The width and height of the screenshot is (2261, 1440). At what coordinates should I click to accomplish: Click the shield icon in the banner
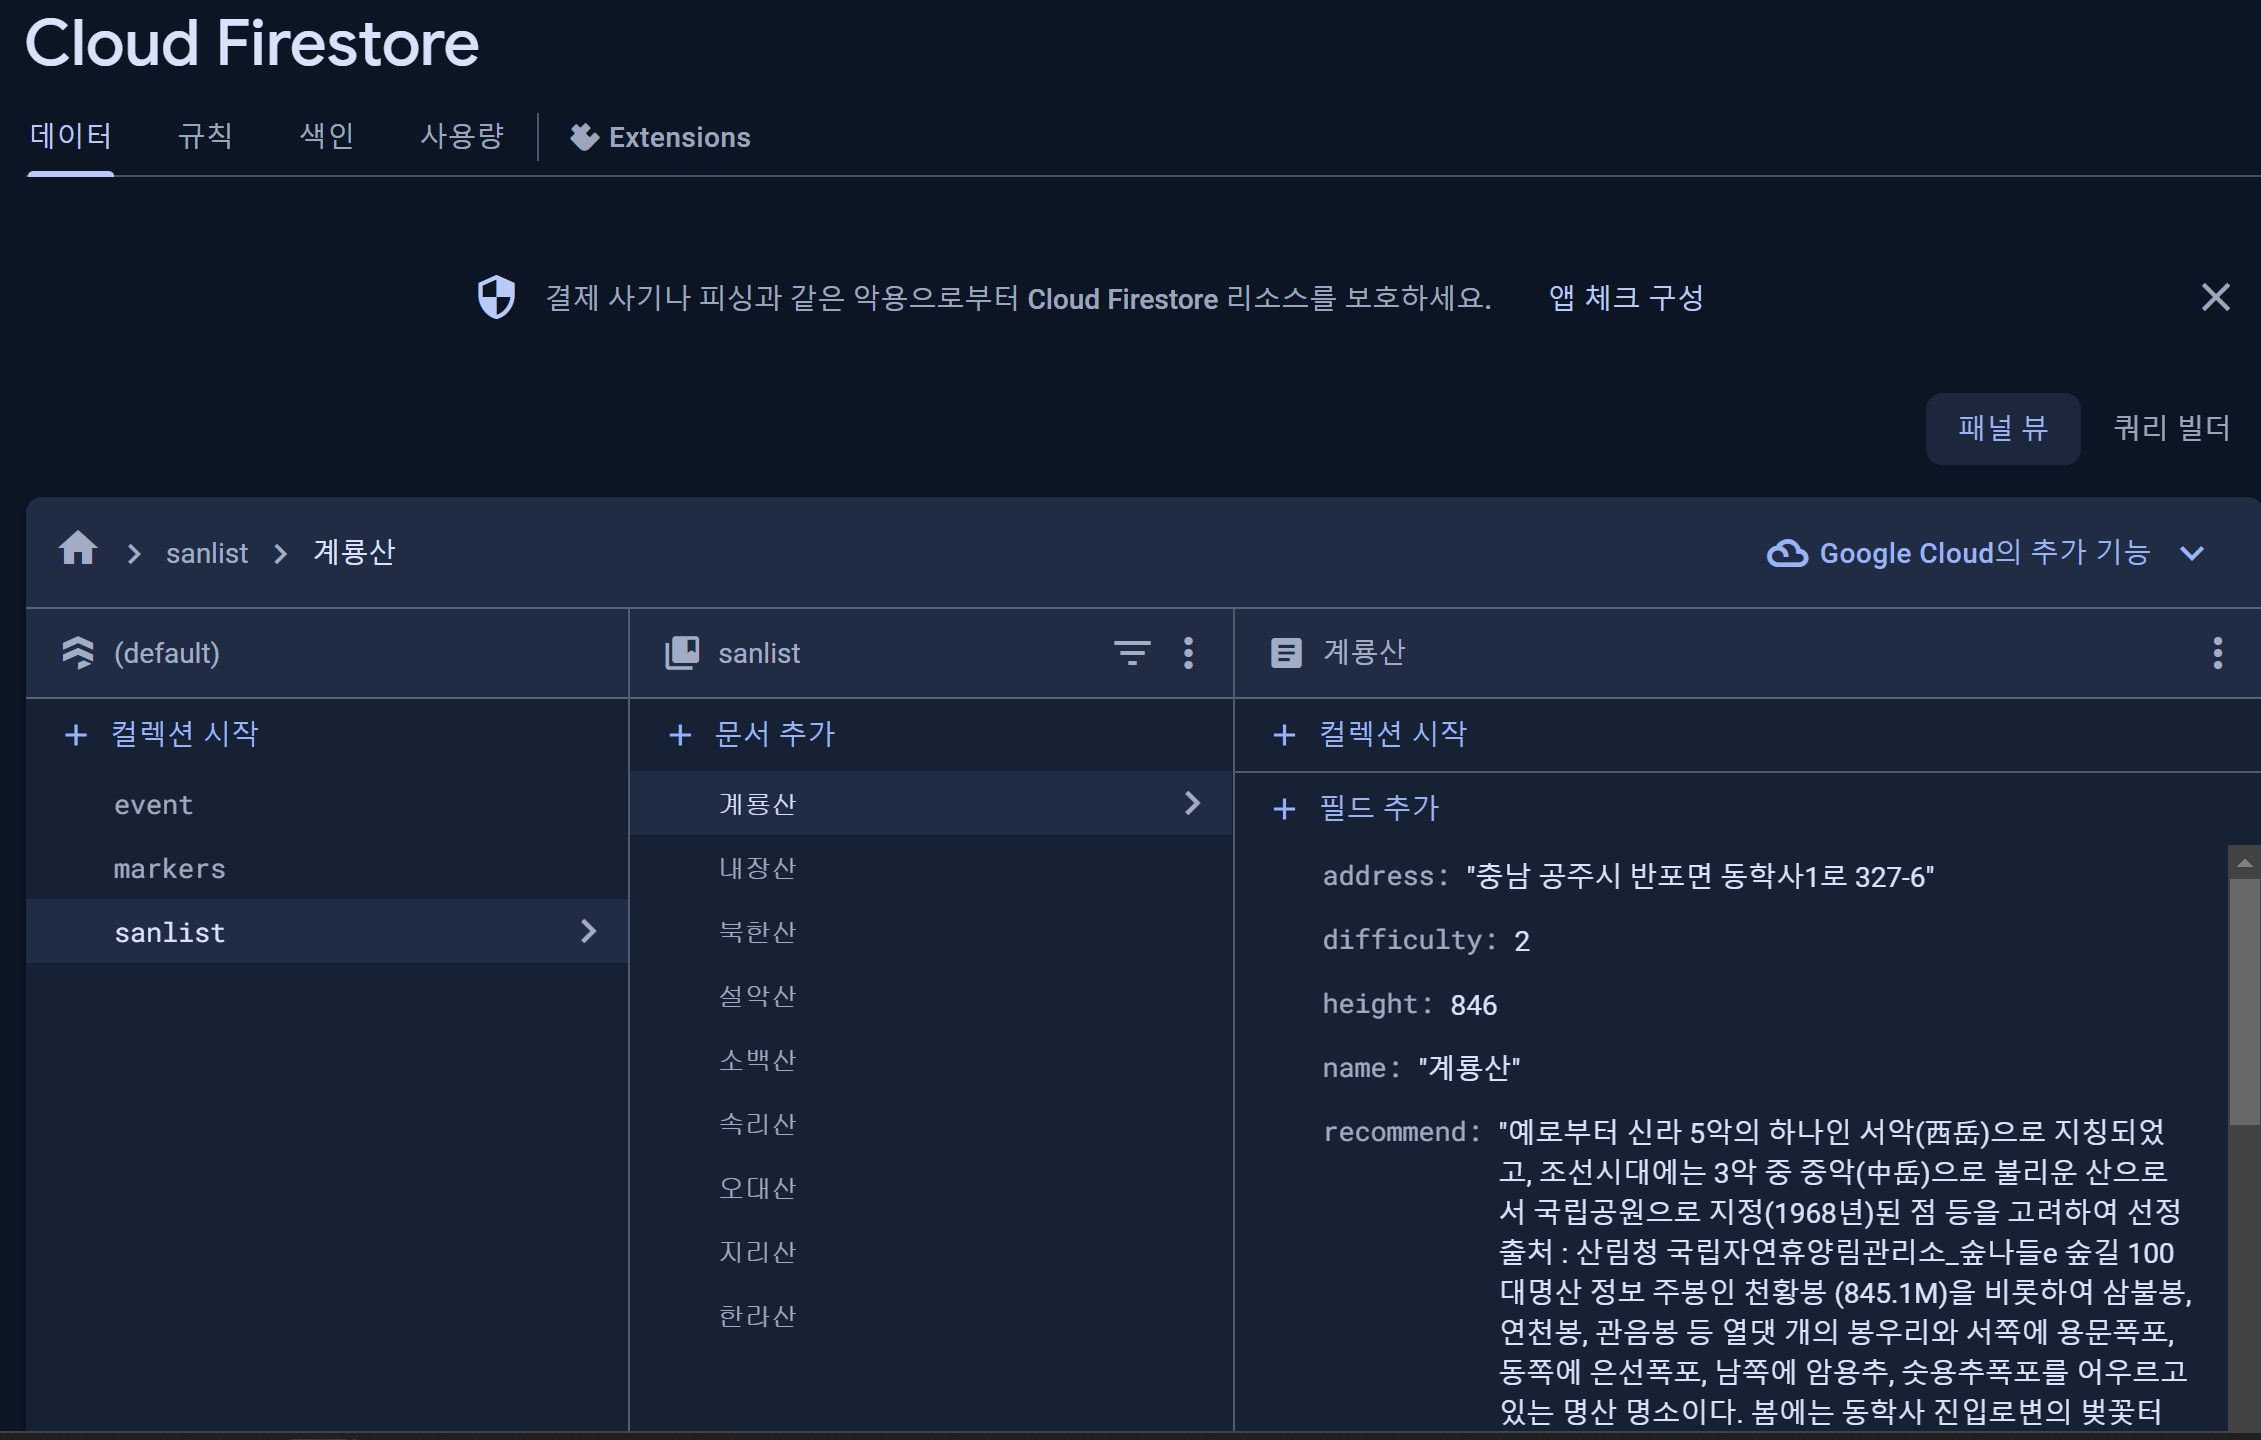click(x=496, y=297)
